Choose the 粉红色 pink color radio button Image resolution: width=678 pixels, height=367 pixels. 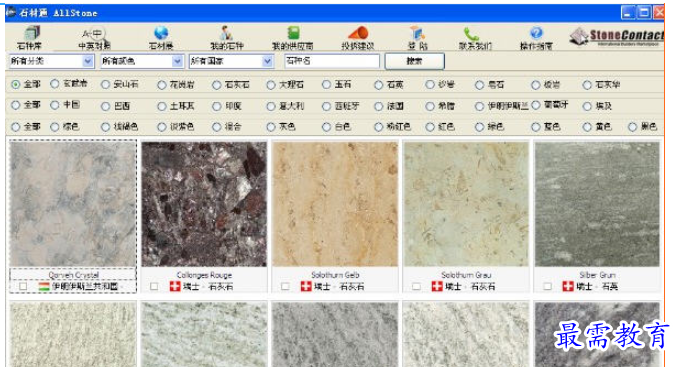coord(379,127)
